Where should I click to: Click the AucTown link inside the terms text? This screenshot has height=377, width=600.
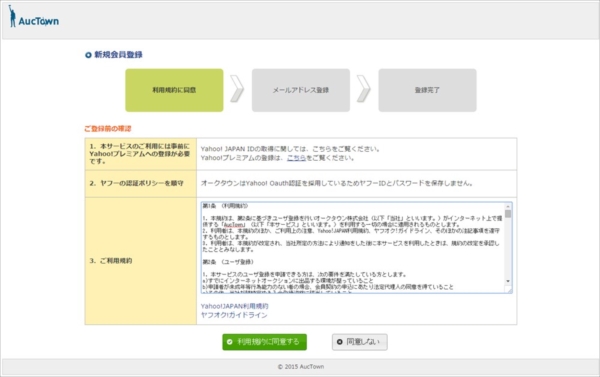coord(233,225)
